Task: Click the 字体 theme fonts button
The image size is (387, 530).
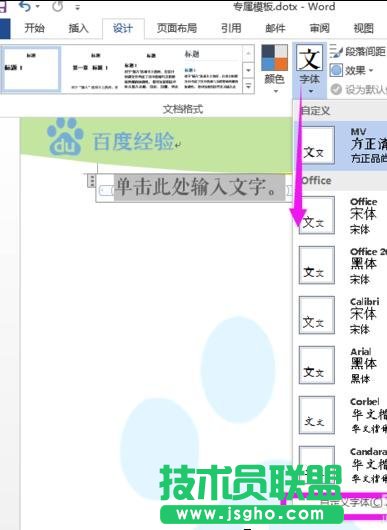Action: click(310, 70)
